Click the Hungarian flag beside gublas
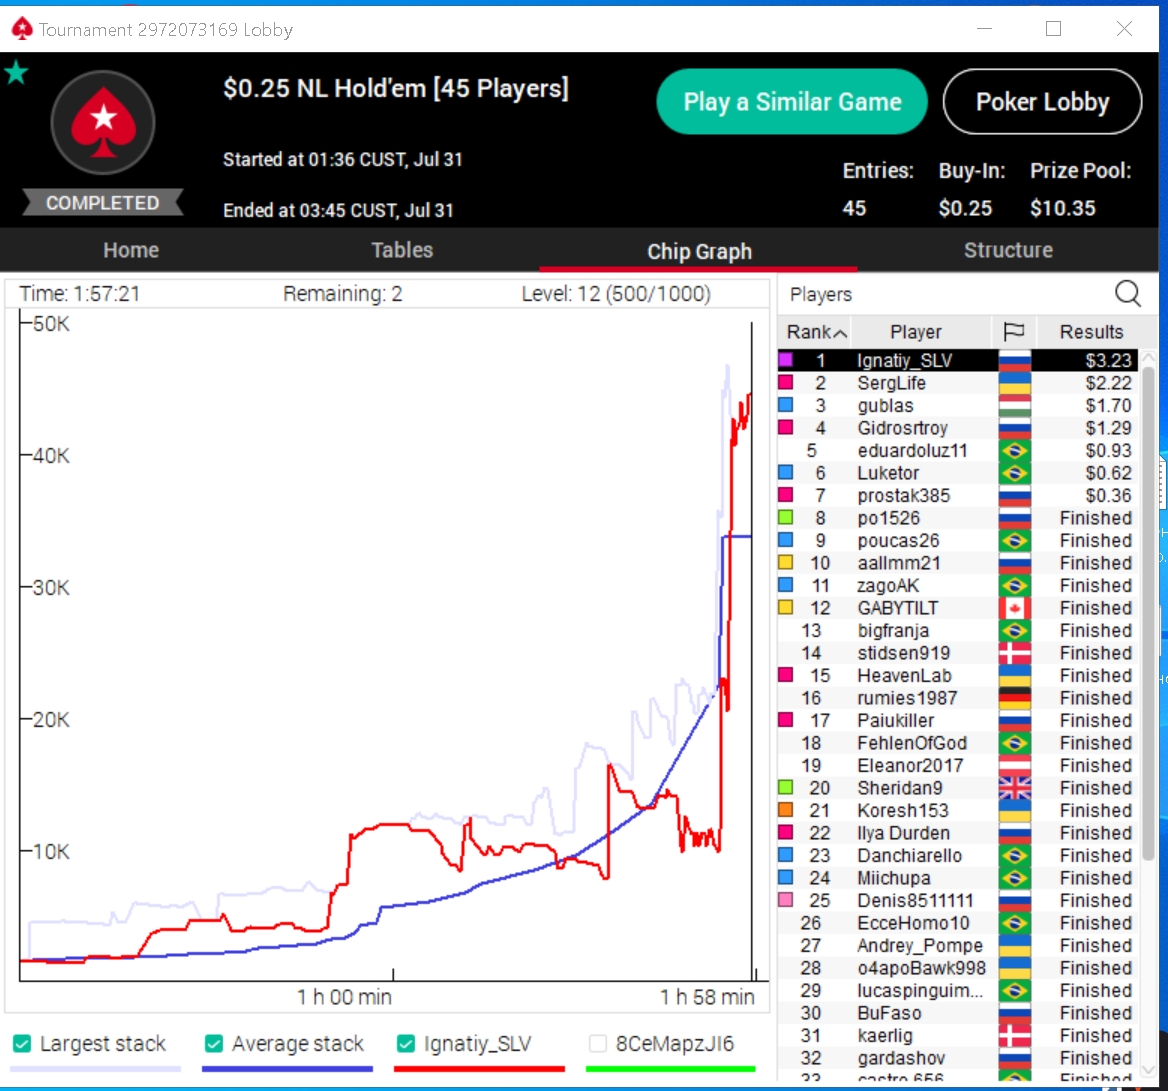Image resolution: width=1168 pixels, height=1091 pixels. point(1015,405)
